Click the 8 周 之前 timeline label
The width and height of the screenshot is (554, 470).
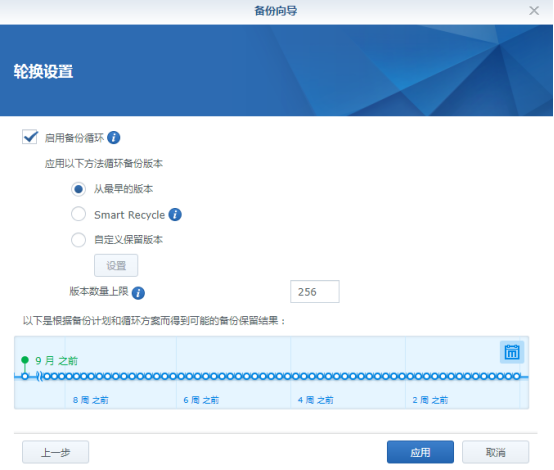(x=91, y=400)
